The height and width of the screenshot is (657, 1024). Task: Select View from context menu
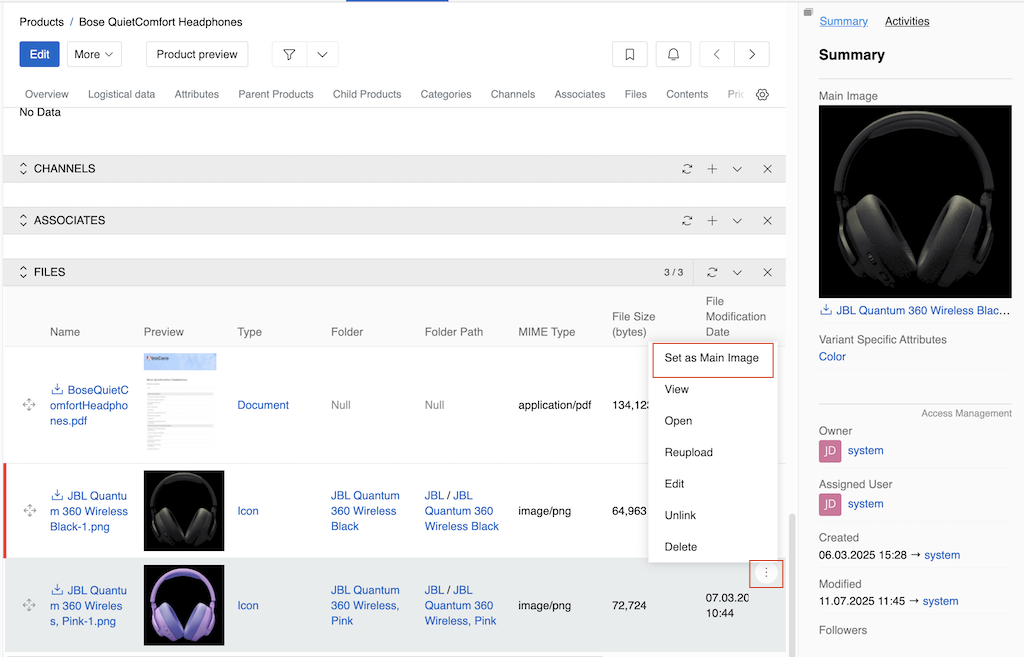(712, 389)
